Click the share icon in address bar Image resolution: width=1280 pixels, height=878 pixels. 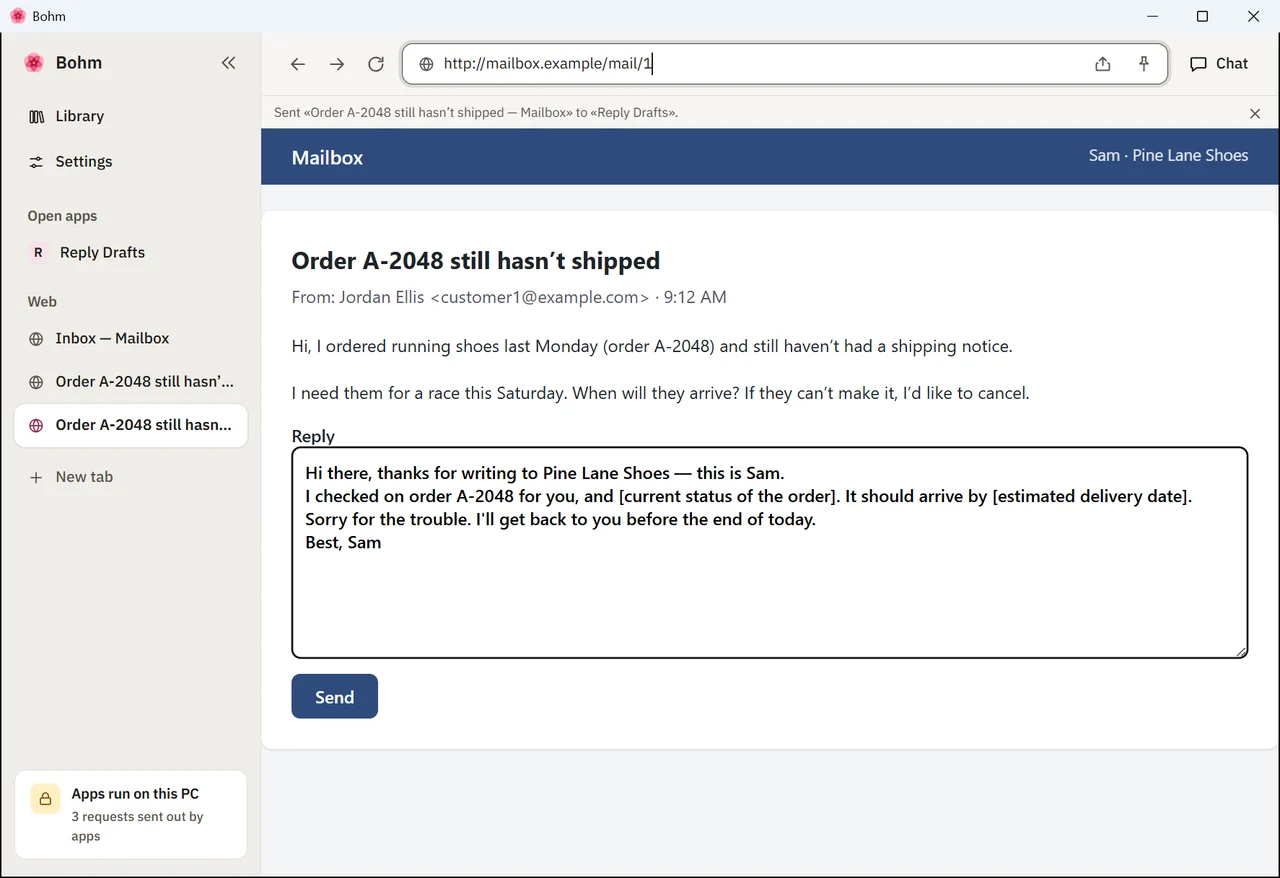point(1103,64)
